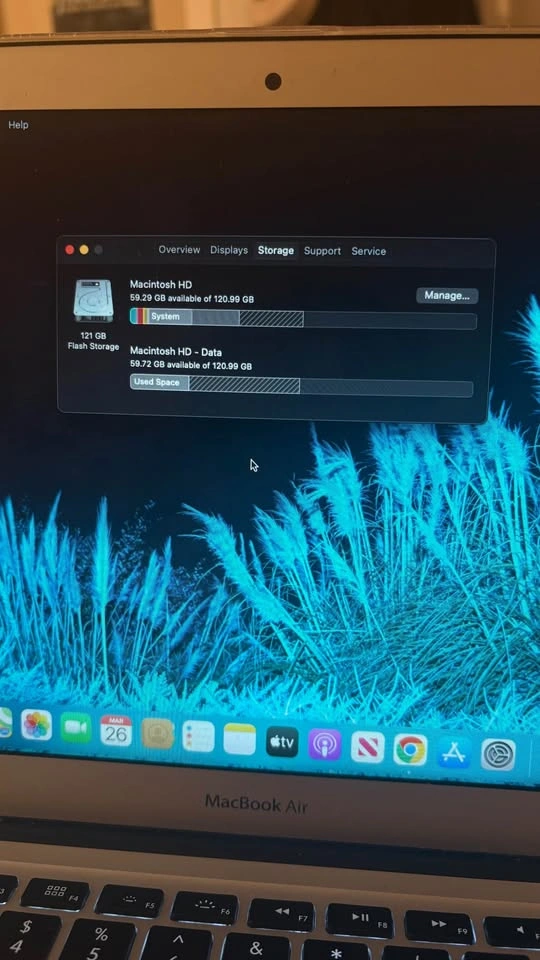
Task: Click the "Macintosh HD - Data" volume name
Action: click(176, 352)
